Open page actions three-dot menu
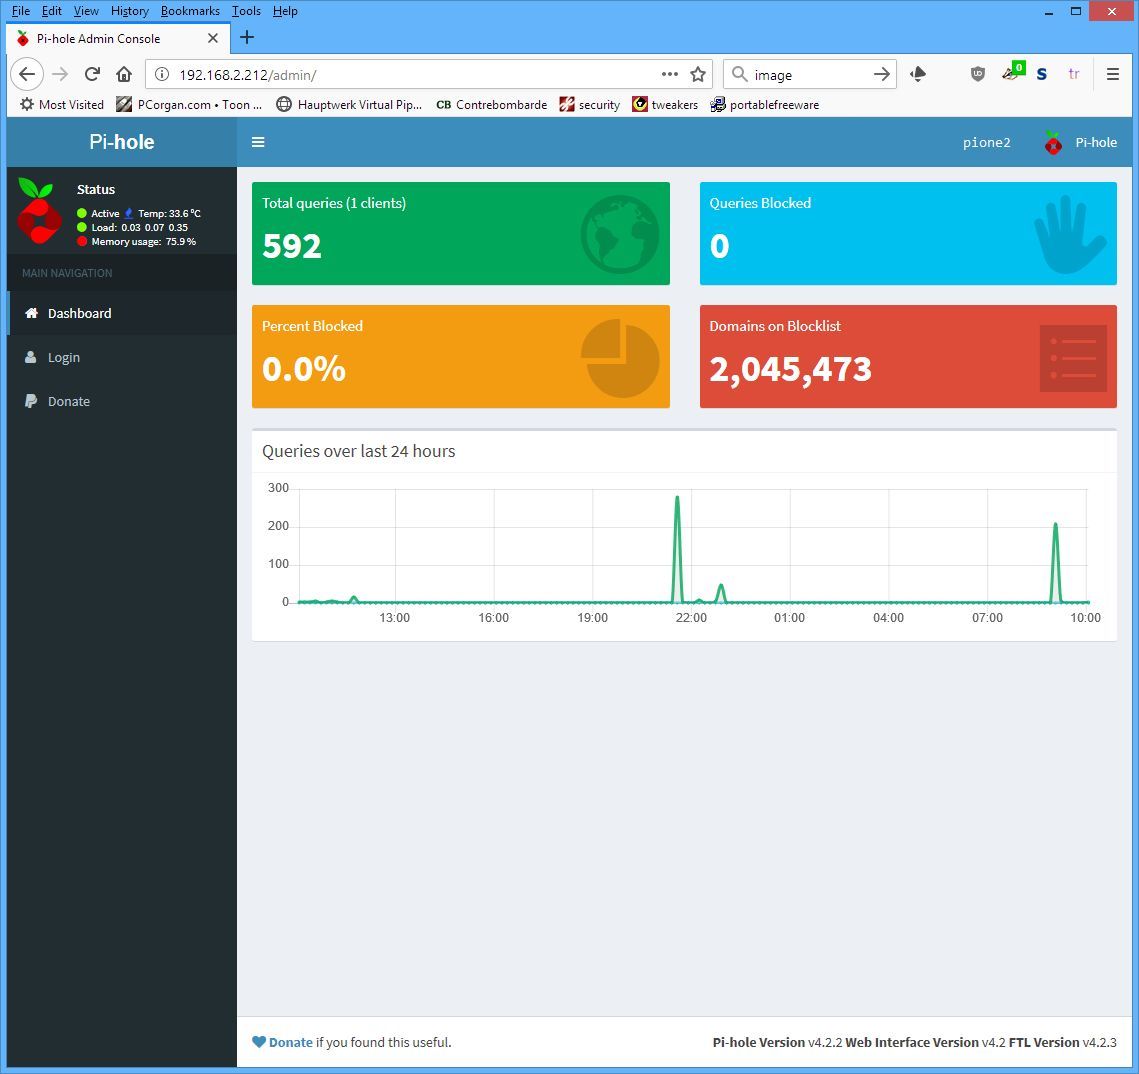The width and height of the screenshot is (1139, 1074). pos(670,74)
